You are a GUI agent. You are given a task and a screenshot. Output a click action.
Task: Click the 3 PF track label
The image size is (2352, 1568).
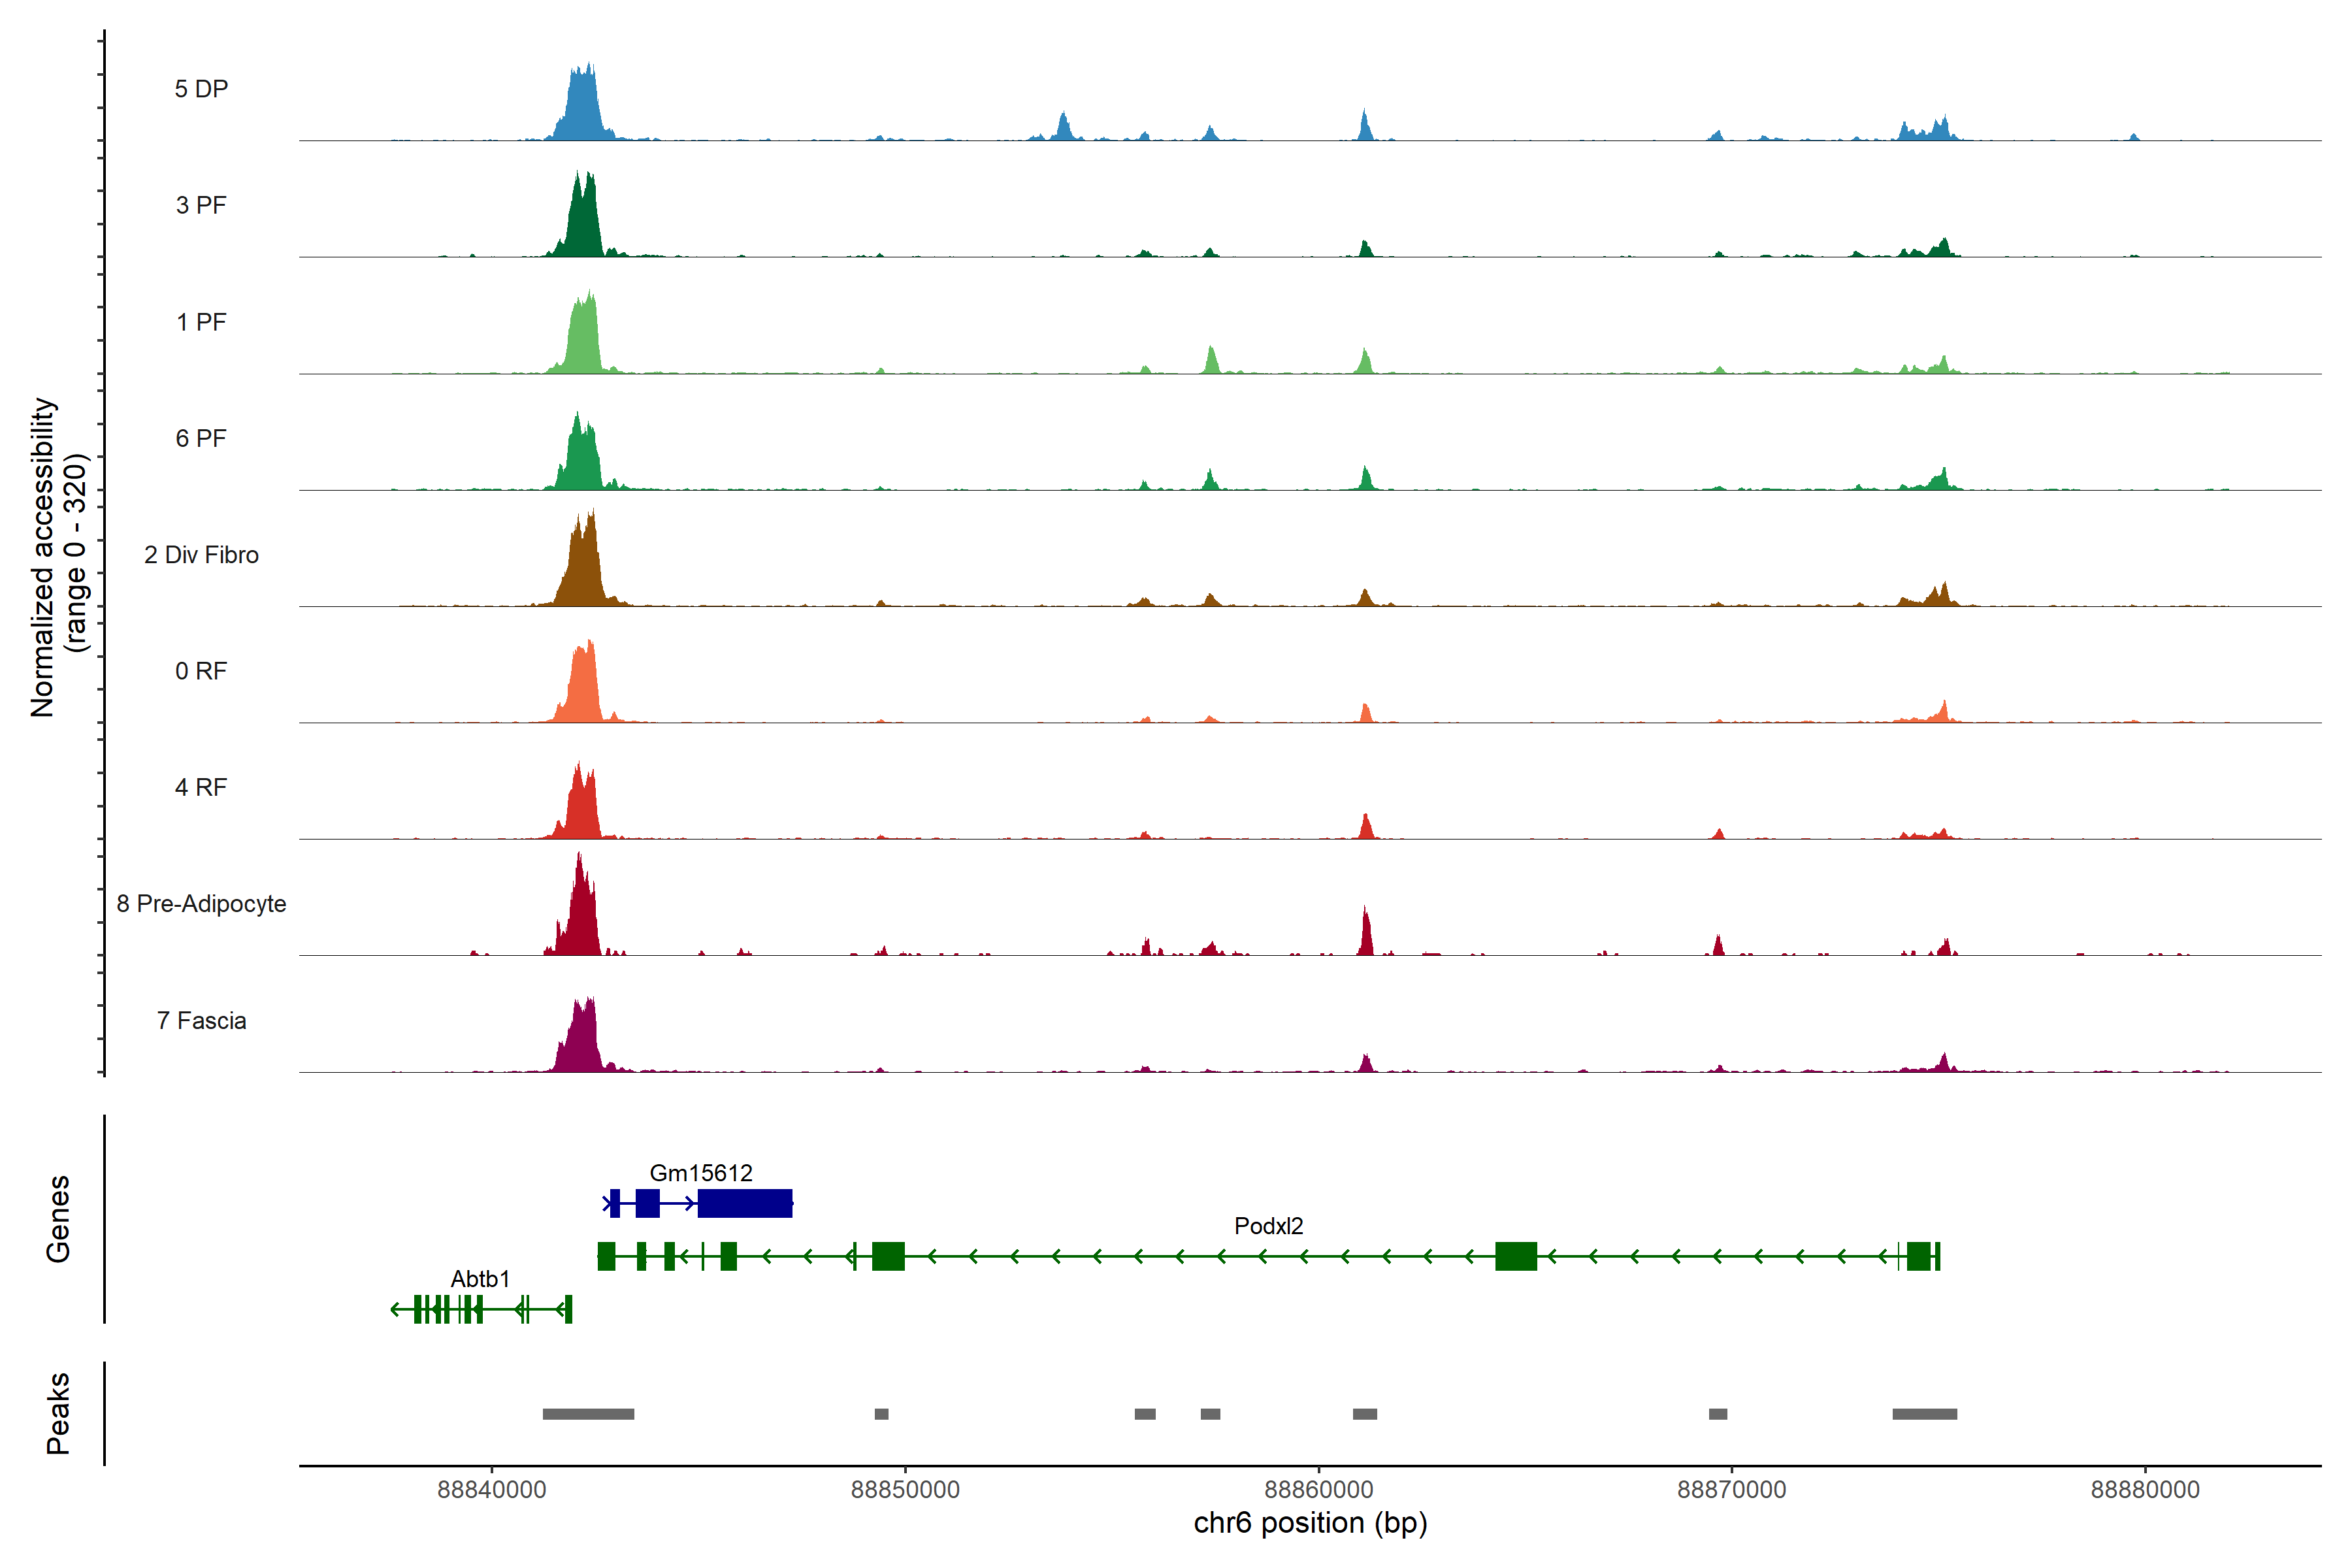(201, 205)
